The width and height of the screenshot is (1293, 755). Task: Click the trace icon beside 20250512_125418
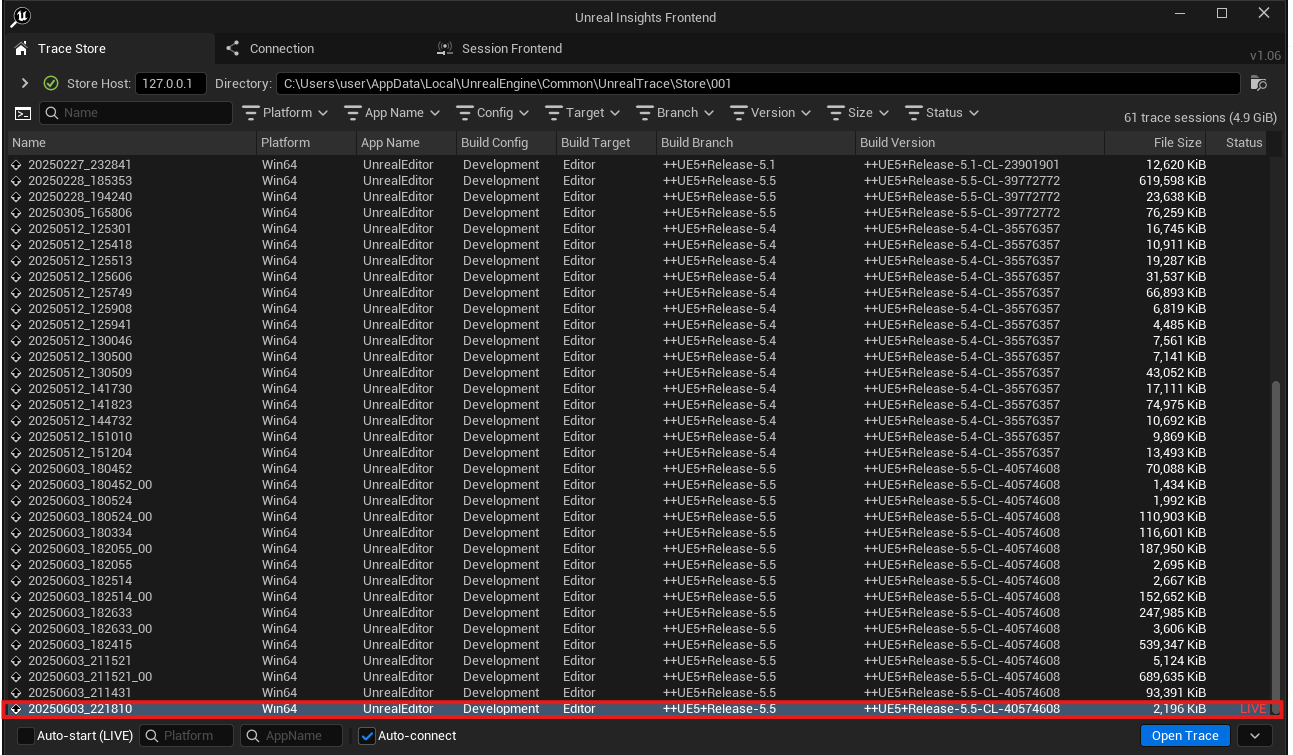coord(16,245)
